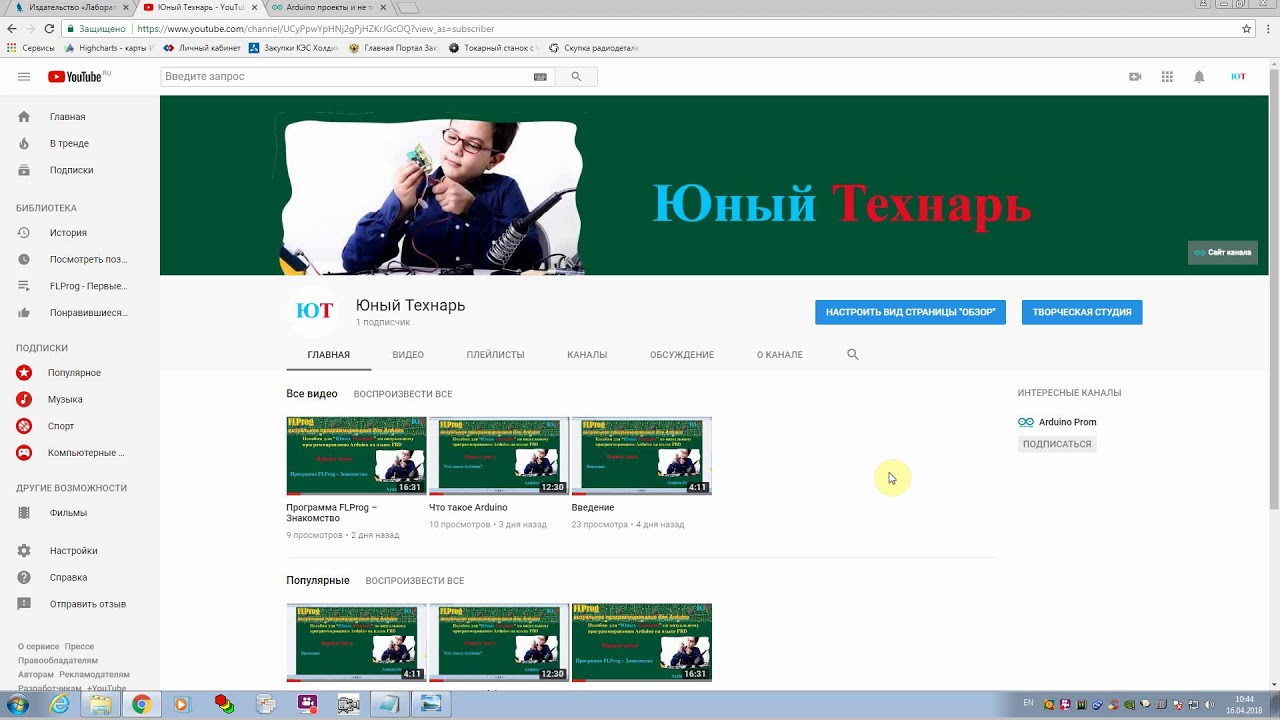Click Правообладателям link in sidebar footer
1280x720 pixels.
[58, 661]
